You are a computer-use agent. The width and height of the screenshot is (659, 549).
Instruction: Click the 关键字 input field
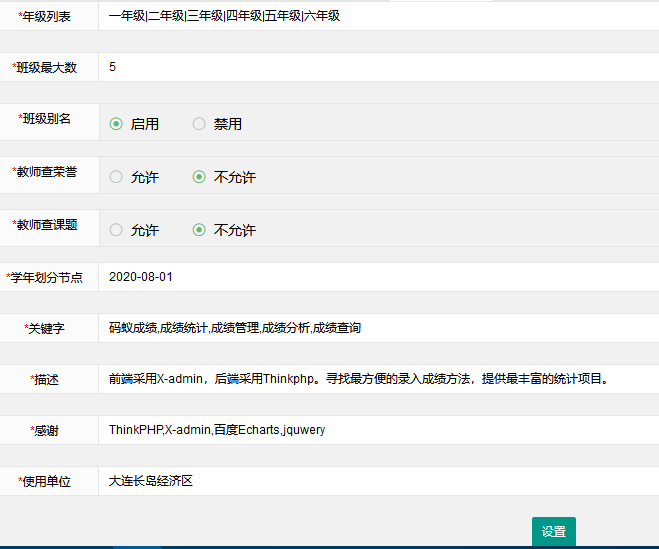(x=378, y=328)
